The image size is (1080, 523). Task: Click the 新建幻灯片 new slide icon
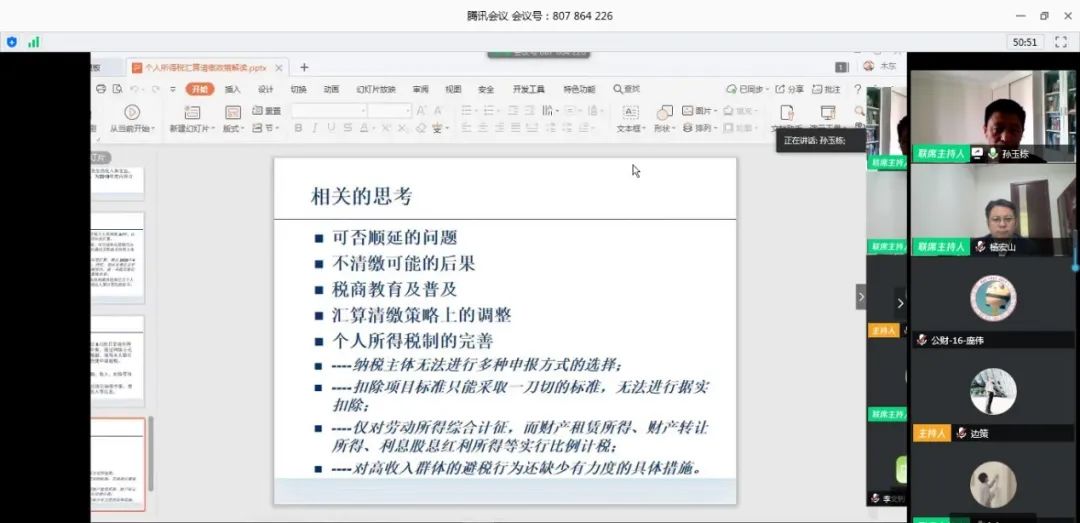point(192,112)
